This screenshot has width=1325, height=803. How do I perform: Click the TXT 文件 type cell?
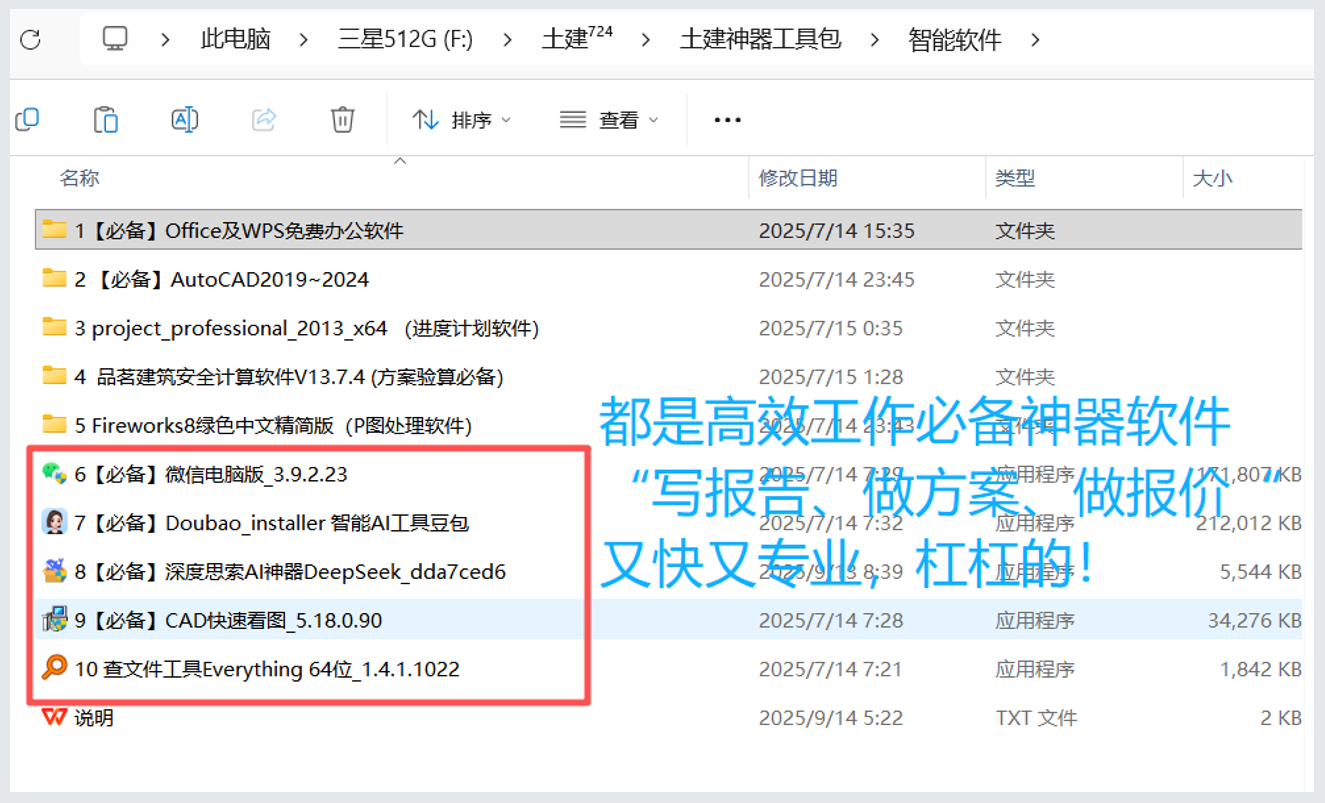click(1036, 718)
